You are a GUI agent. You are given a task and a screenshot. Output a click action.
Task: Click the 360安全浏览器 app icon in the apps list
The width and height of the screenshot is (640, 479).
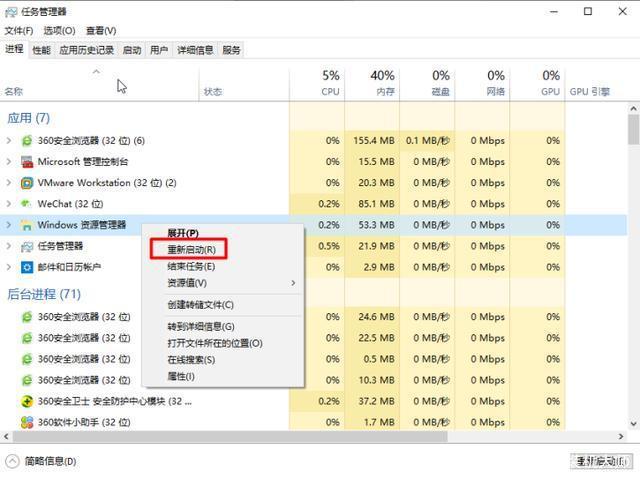[x=27, y=141]
